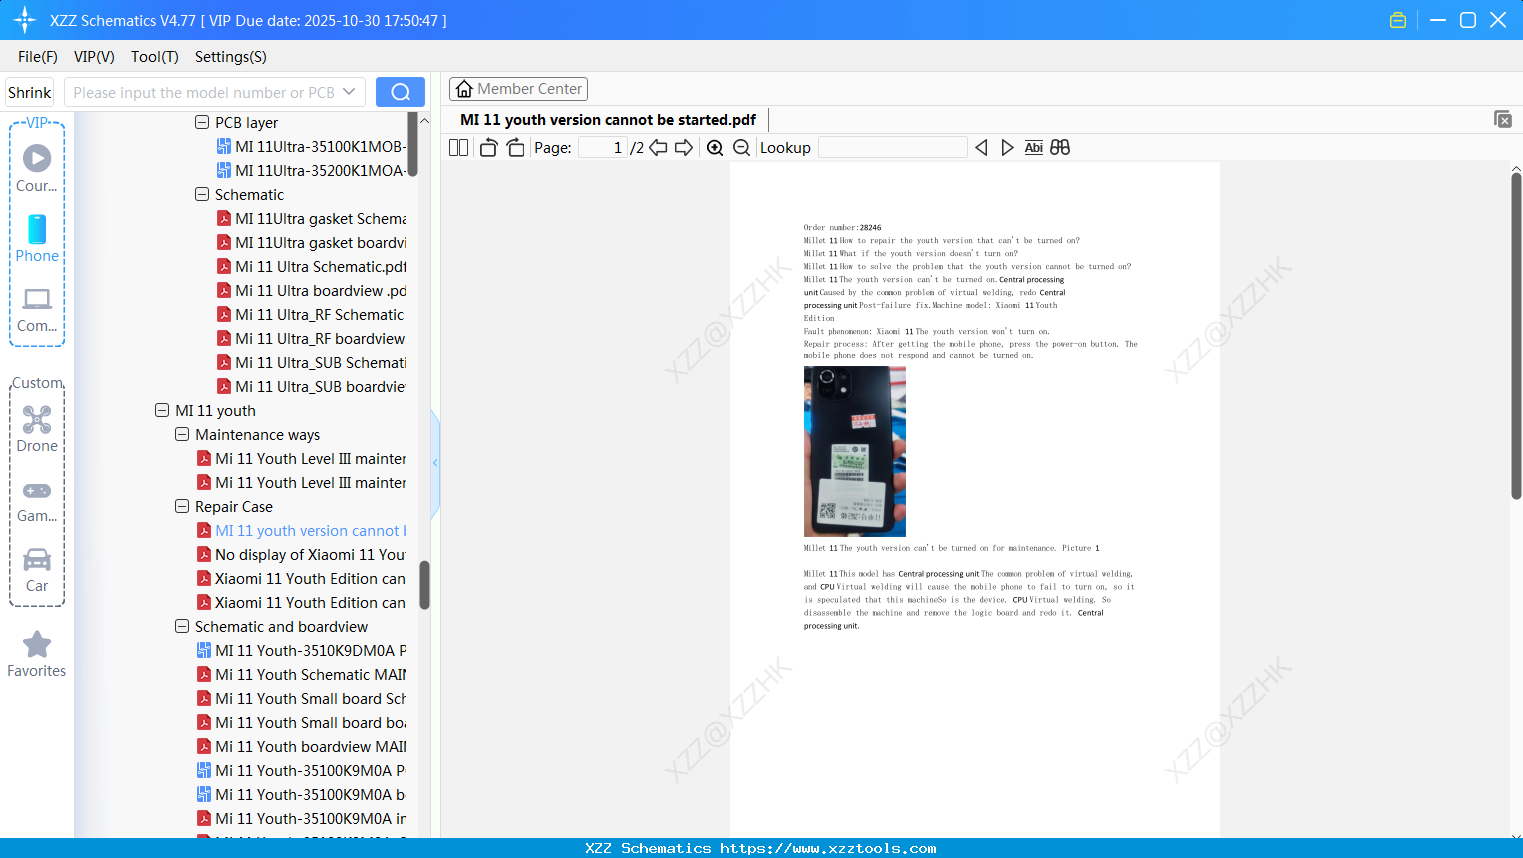Open 'Mi 11 Youth Schematic MAIN' file
The image size is (1523, 858).
pos(301,674)
